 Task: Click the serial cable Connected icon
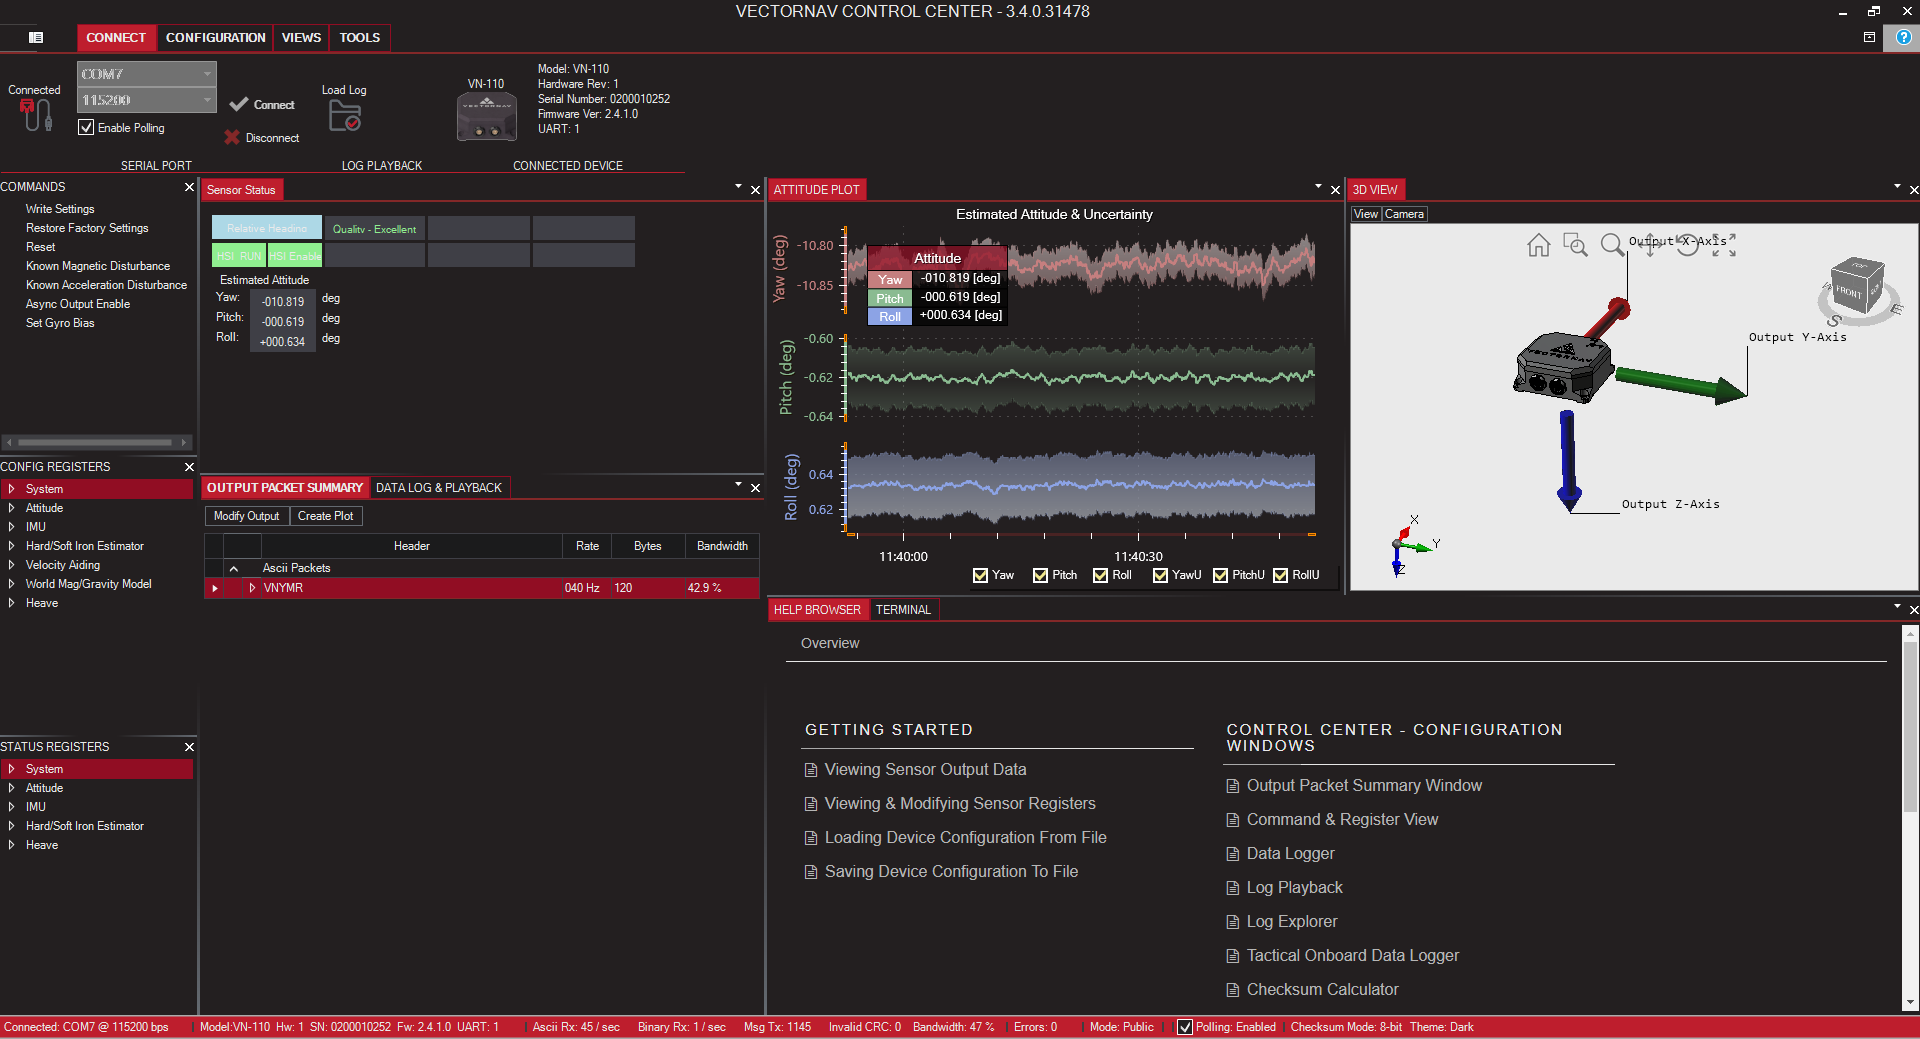[x=35, y=115]
